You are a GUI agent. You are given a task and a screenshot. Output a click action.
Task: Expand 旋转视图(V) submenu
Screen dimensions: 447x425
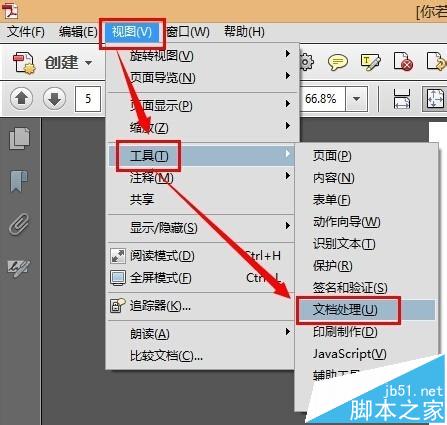(201, 55)
